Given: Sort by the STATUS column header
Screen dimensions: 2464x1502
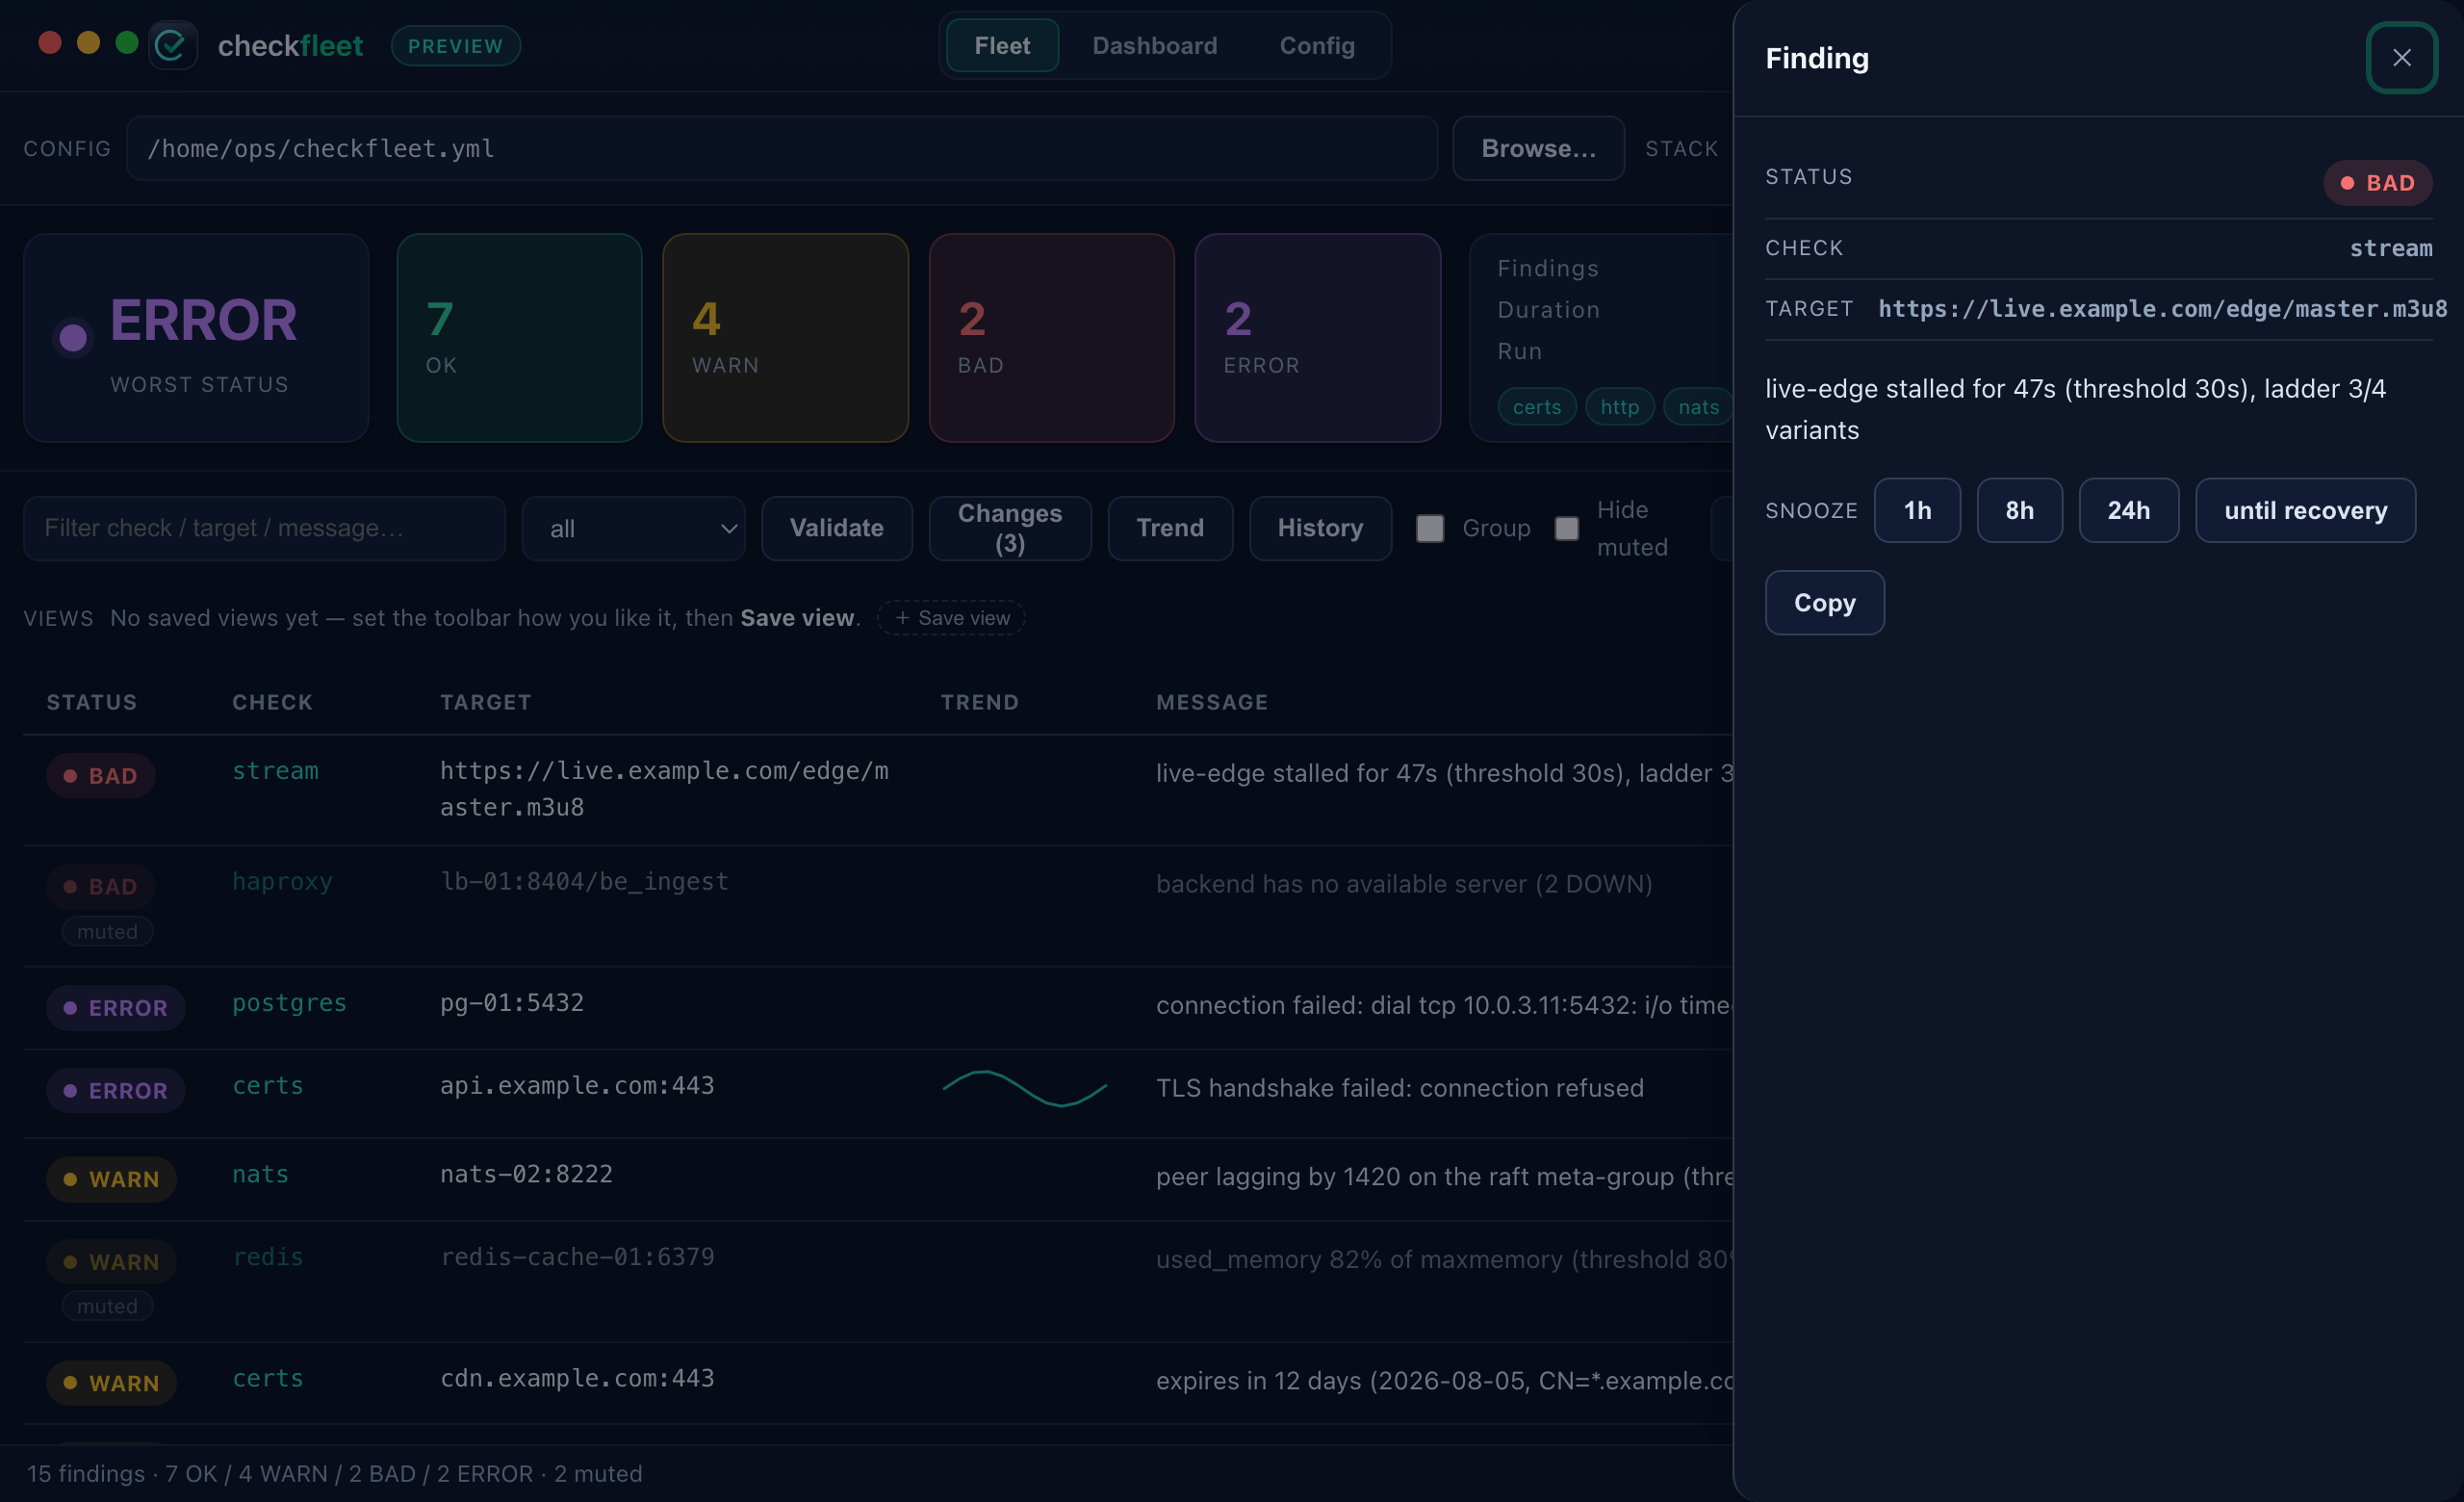Looking at the screenshot, I should (x=92, y=702).
